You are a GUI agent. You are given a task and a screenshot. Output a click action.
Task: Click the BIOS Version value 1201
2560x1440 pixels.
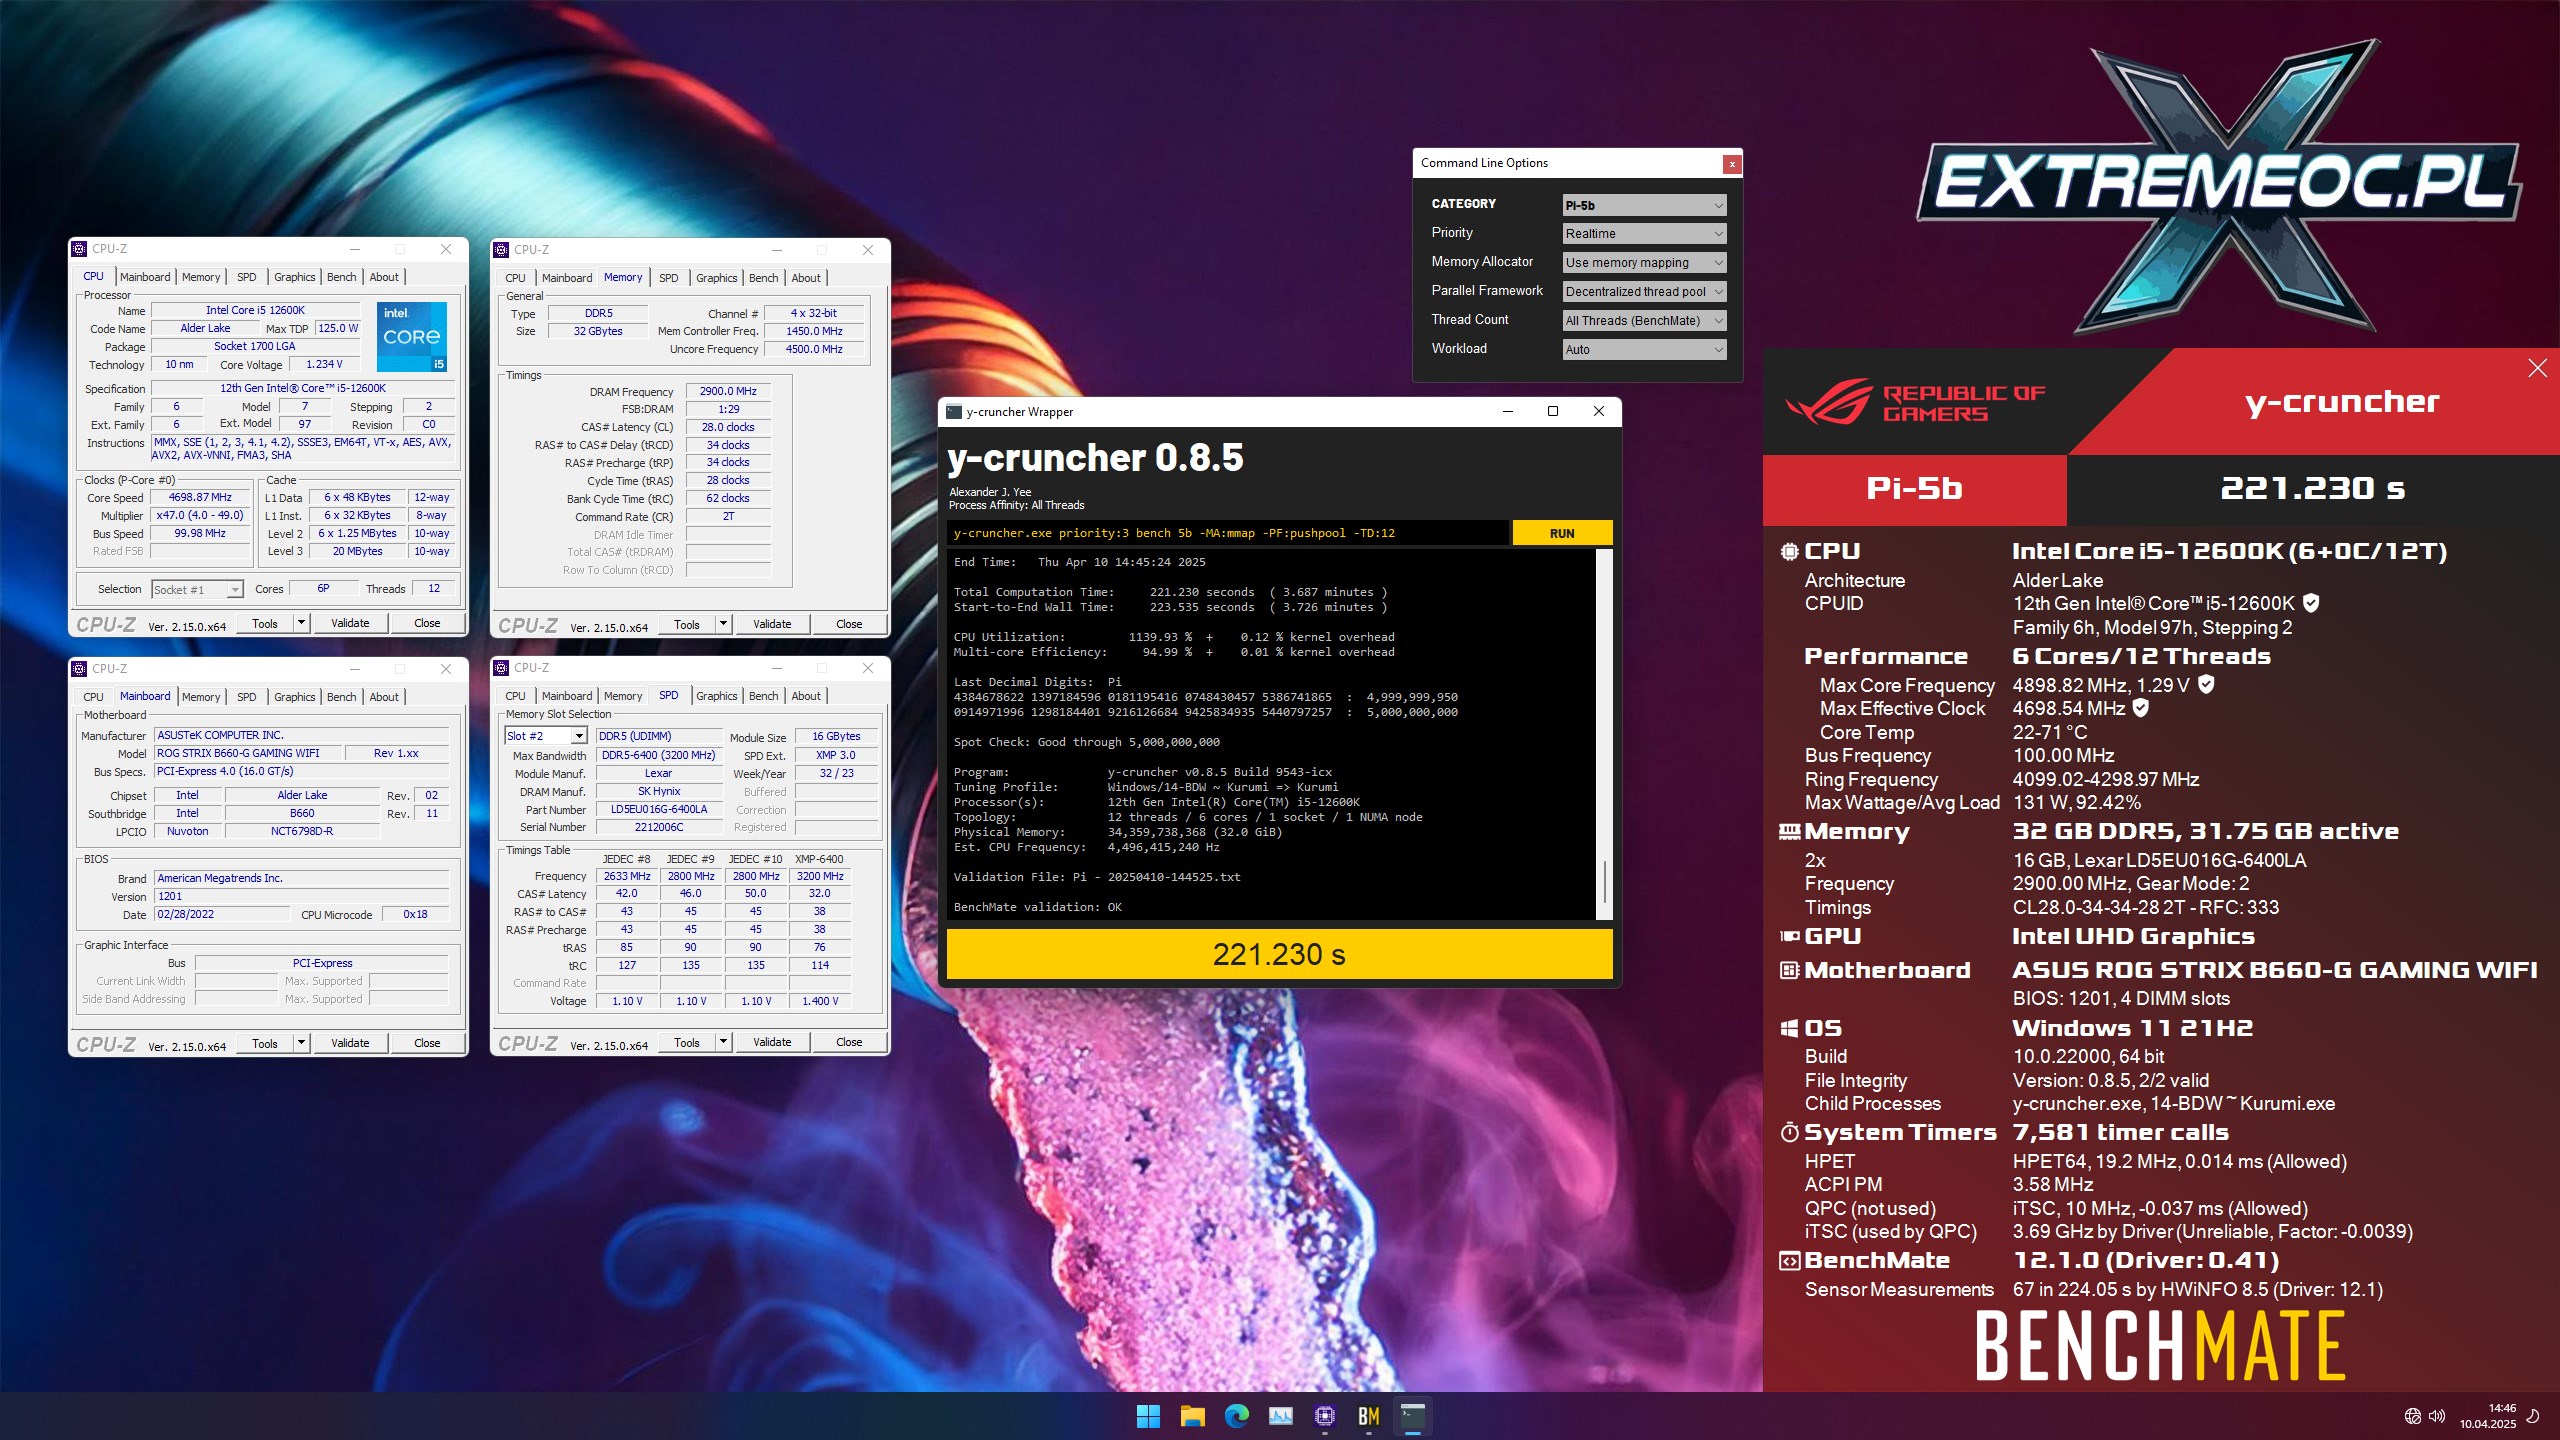pos(301,896)
